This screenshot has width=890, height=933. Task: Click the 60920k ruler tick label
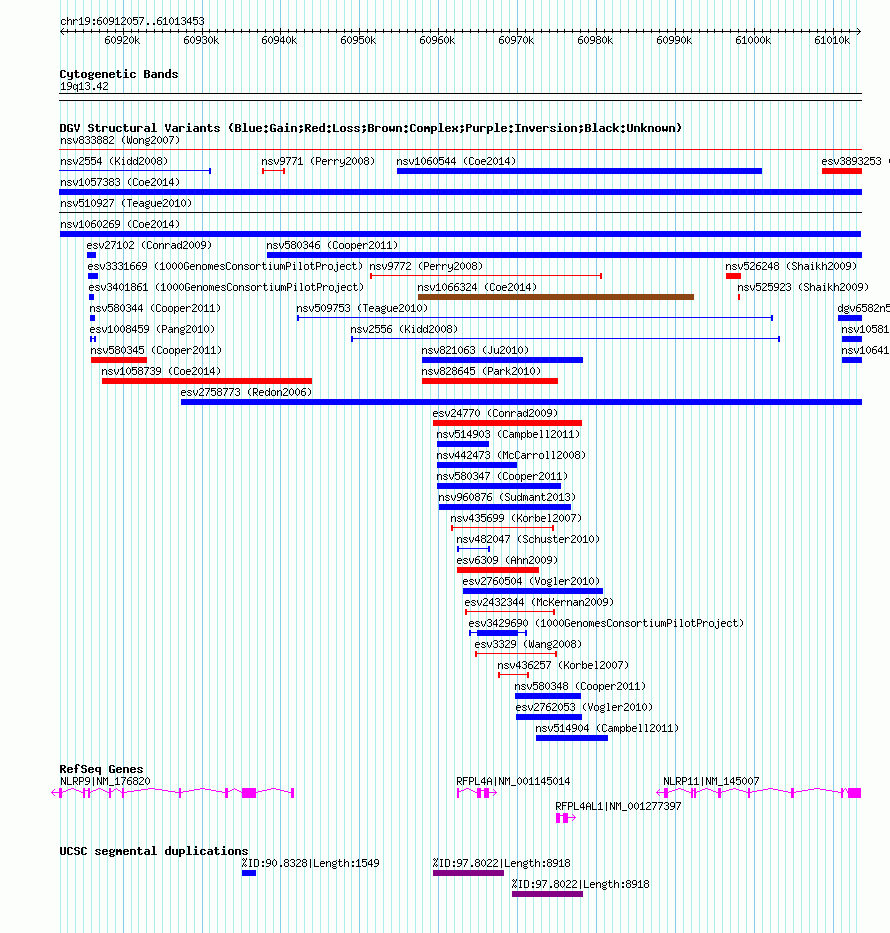[122, 40]
